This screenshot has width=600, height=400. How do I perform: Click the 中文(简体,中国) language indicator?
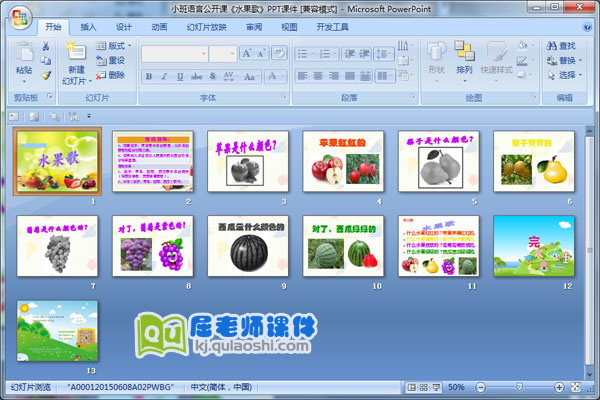click(221, 387)
